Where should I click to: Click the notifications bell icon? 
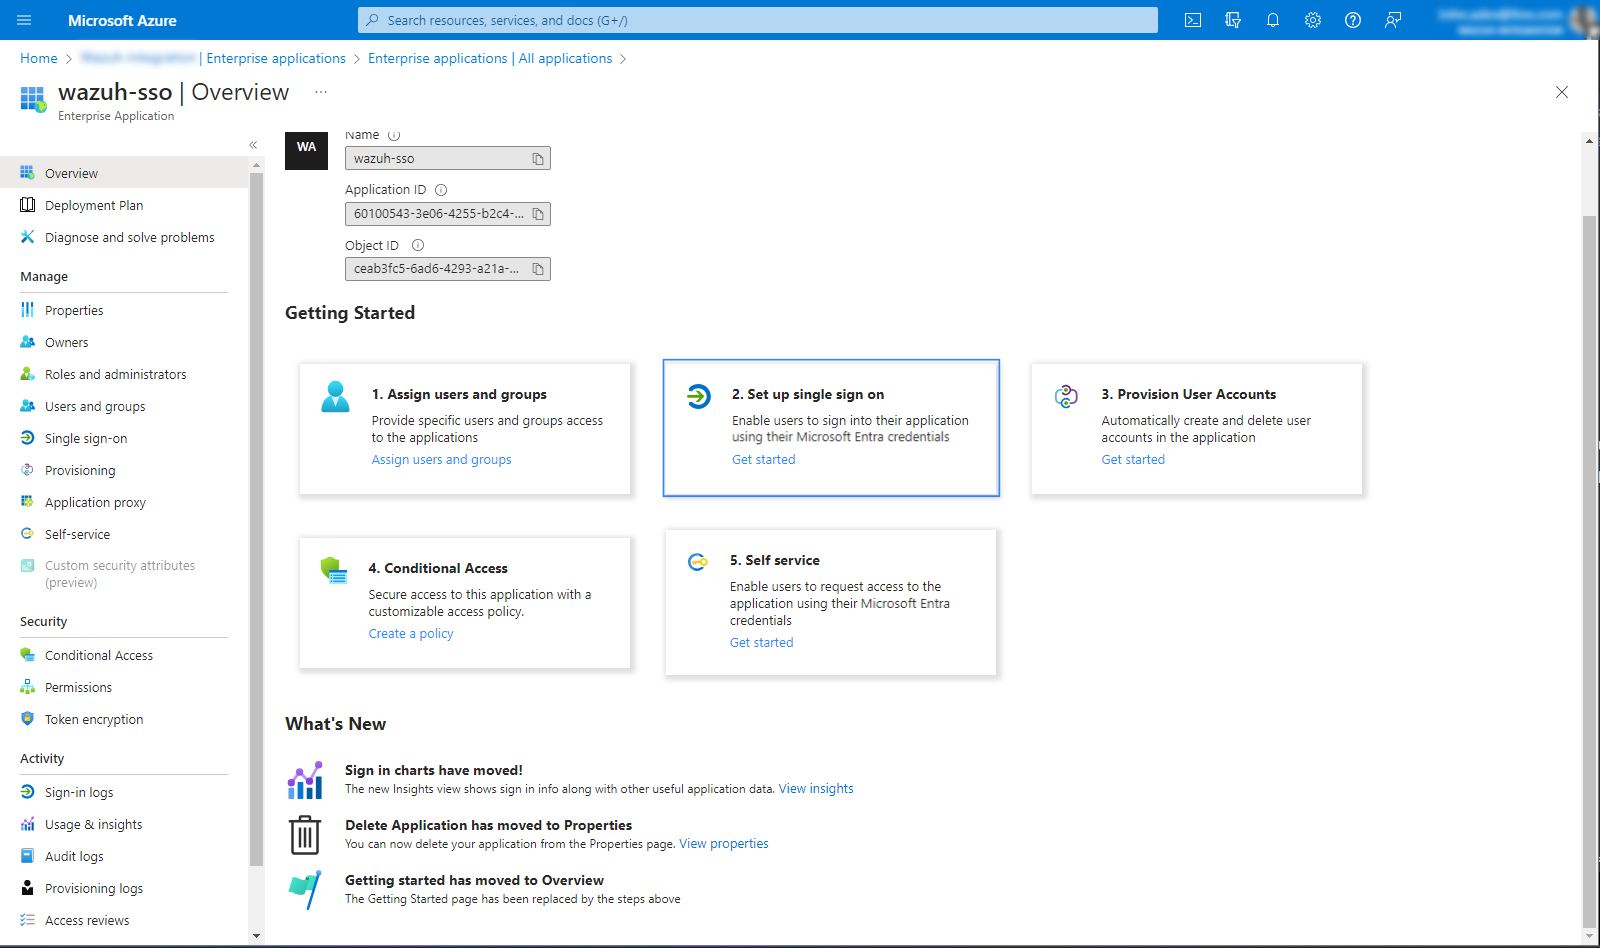point(1273,20)
